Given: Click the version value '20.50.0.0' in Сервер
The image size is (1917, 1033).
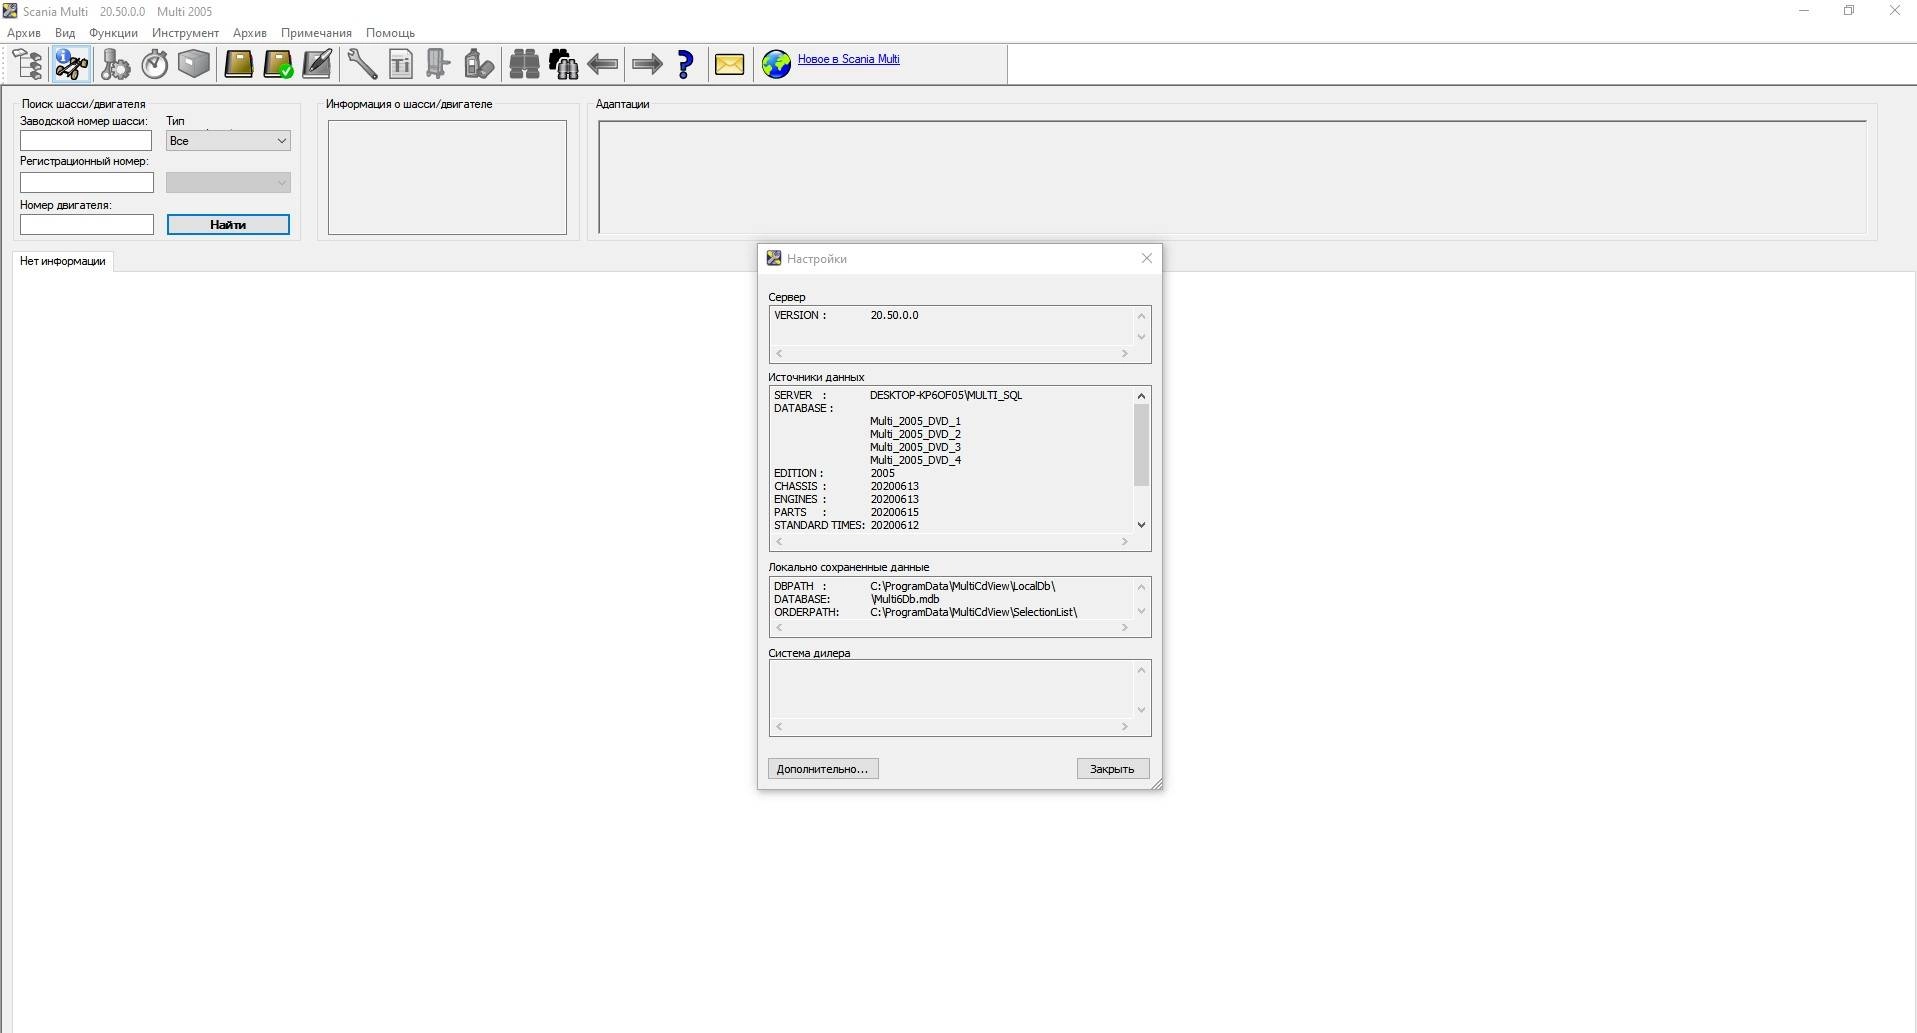Looking at the screenshot, I should click(x=894, y=315).
